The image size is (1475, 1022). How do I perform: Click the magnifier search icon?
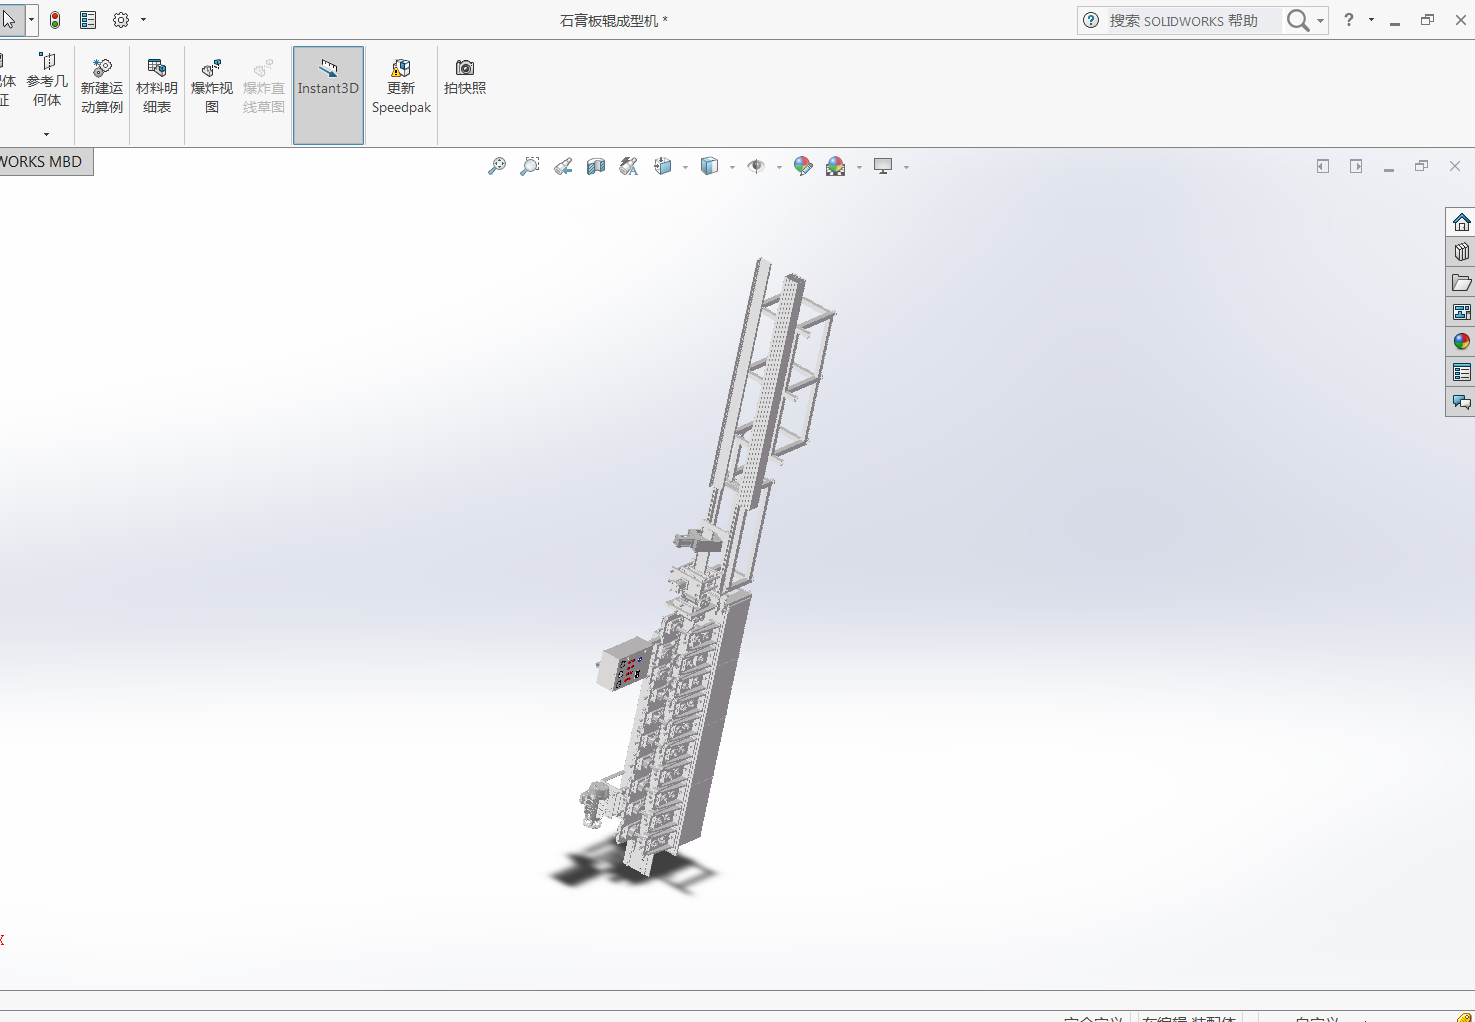(1298, 20)
